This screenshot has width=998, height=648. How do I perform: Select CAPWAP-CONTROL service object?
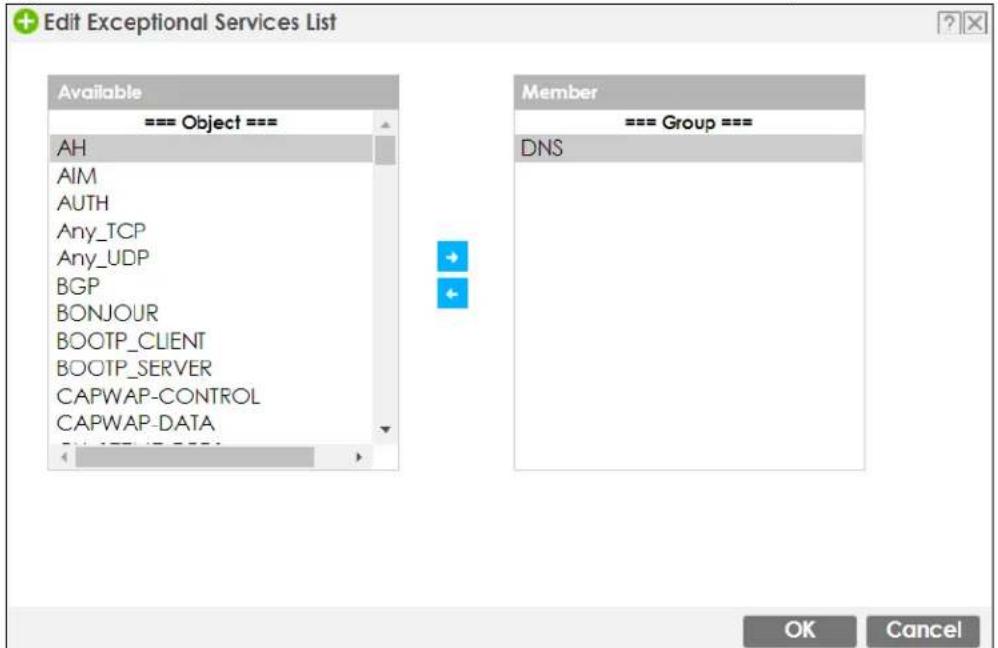tap(211, 396)
